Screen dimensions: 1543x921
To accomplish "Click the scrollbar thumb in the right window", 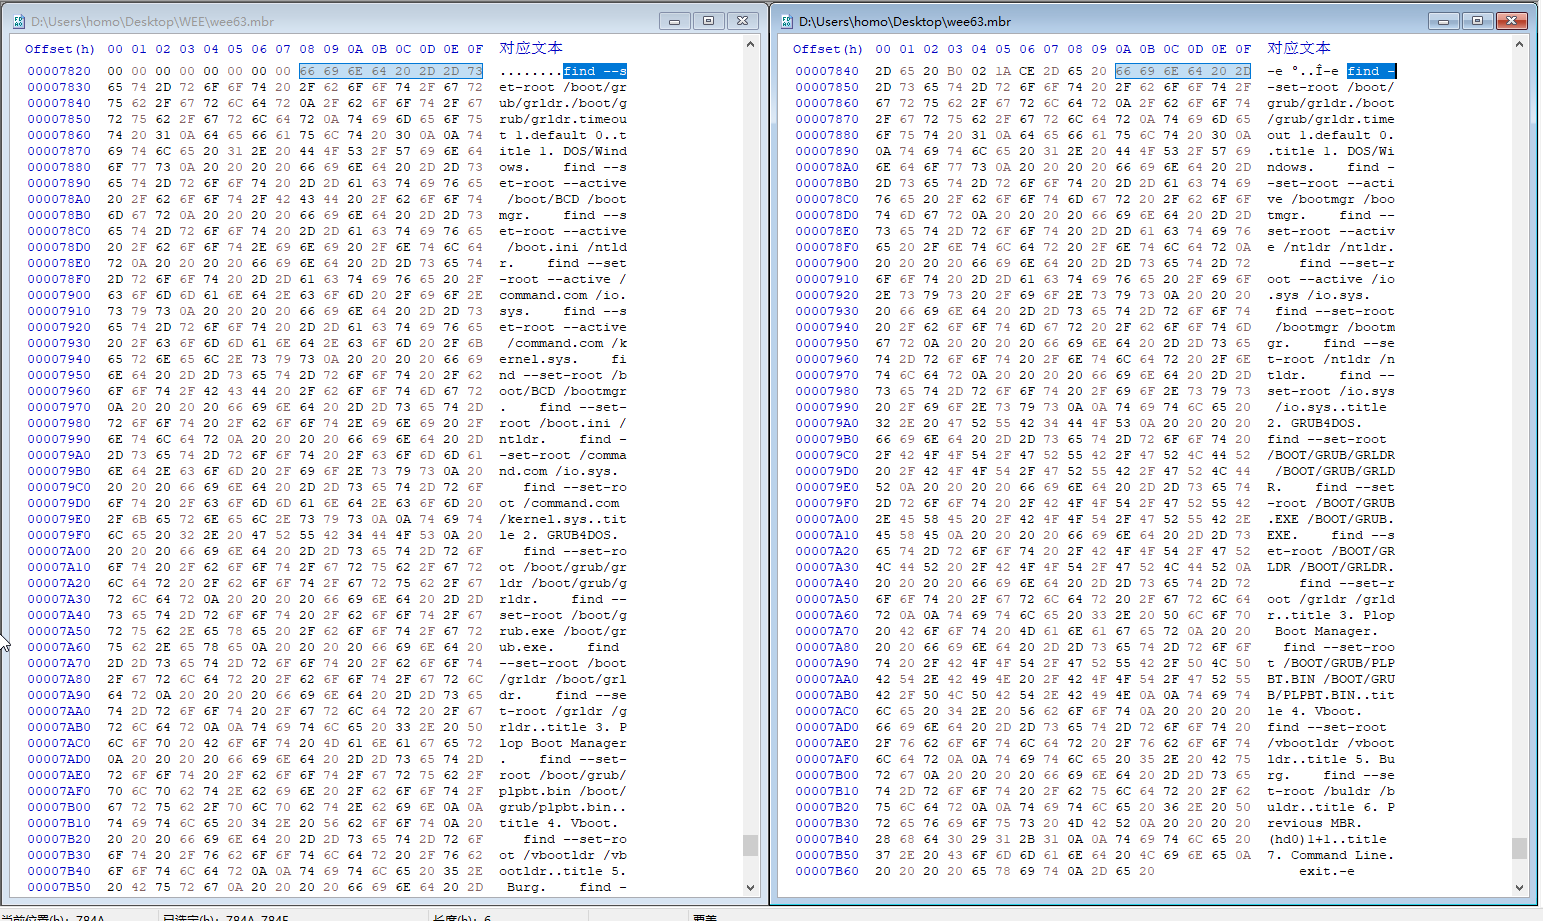I will point(1519,848).
